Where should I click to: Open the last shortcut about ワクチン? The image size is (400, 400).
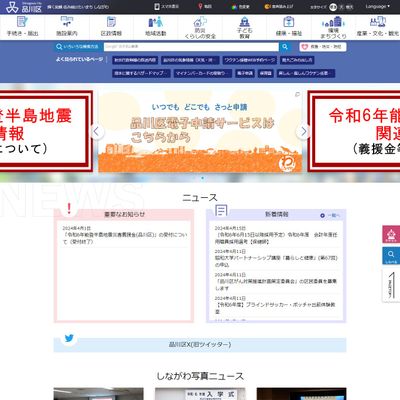coord(306,73)
